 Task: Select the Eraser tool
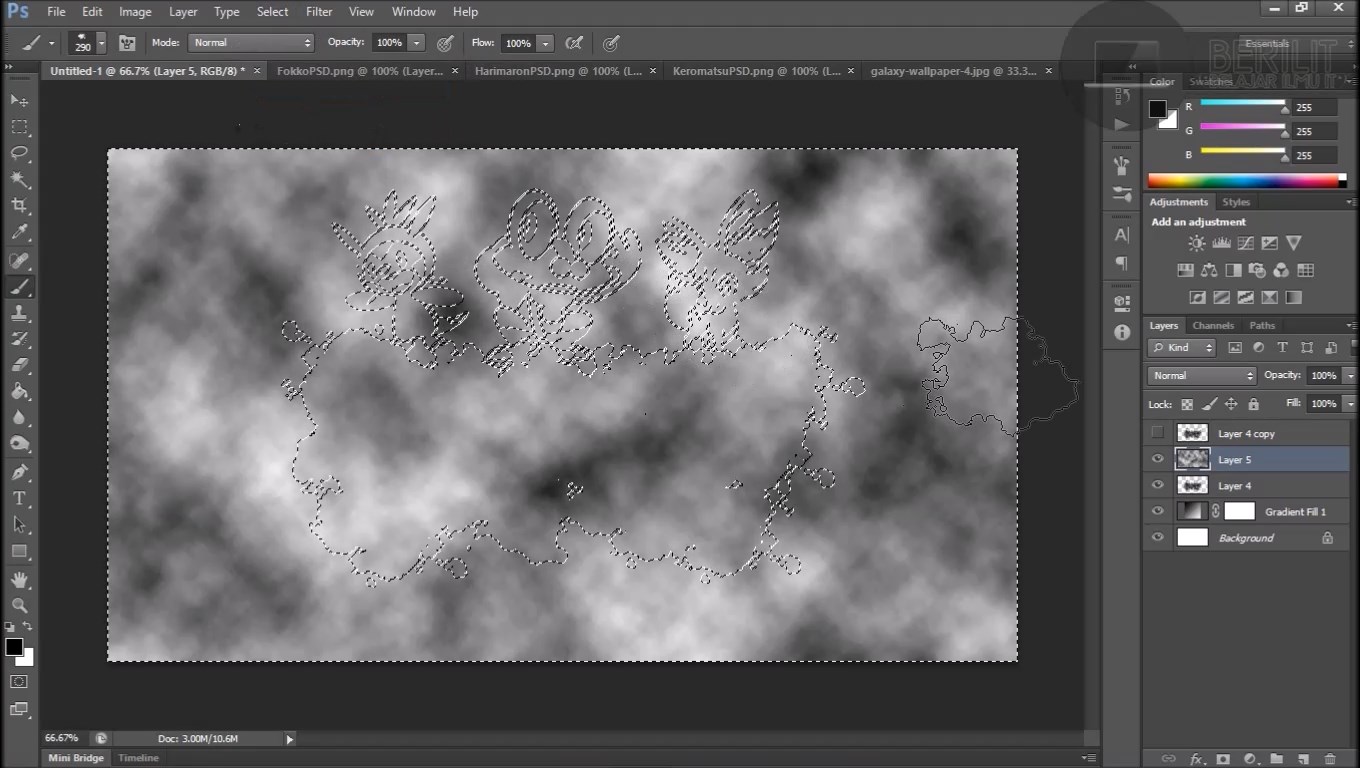click(19, 365)
